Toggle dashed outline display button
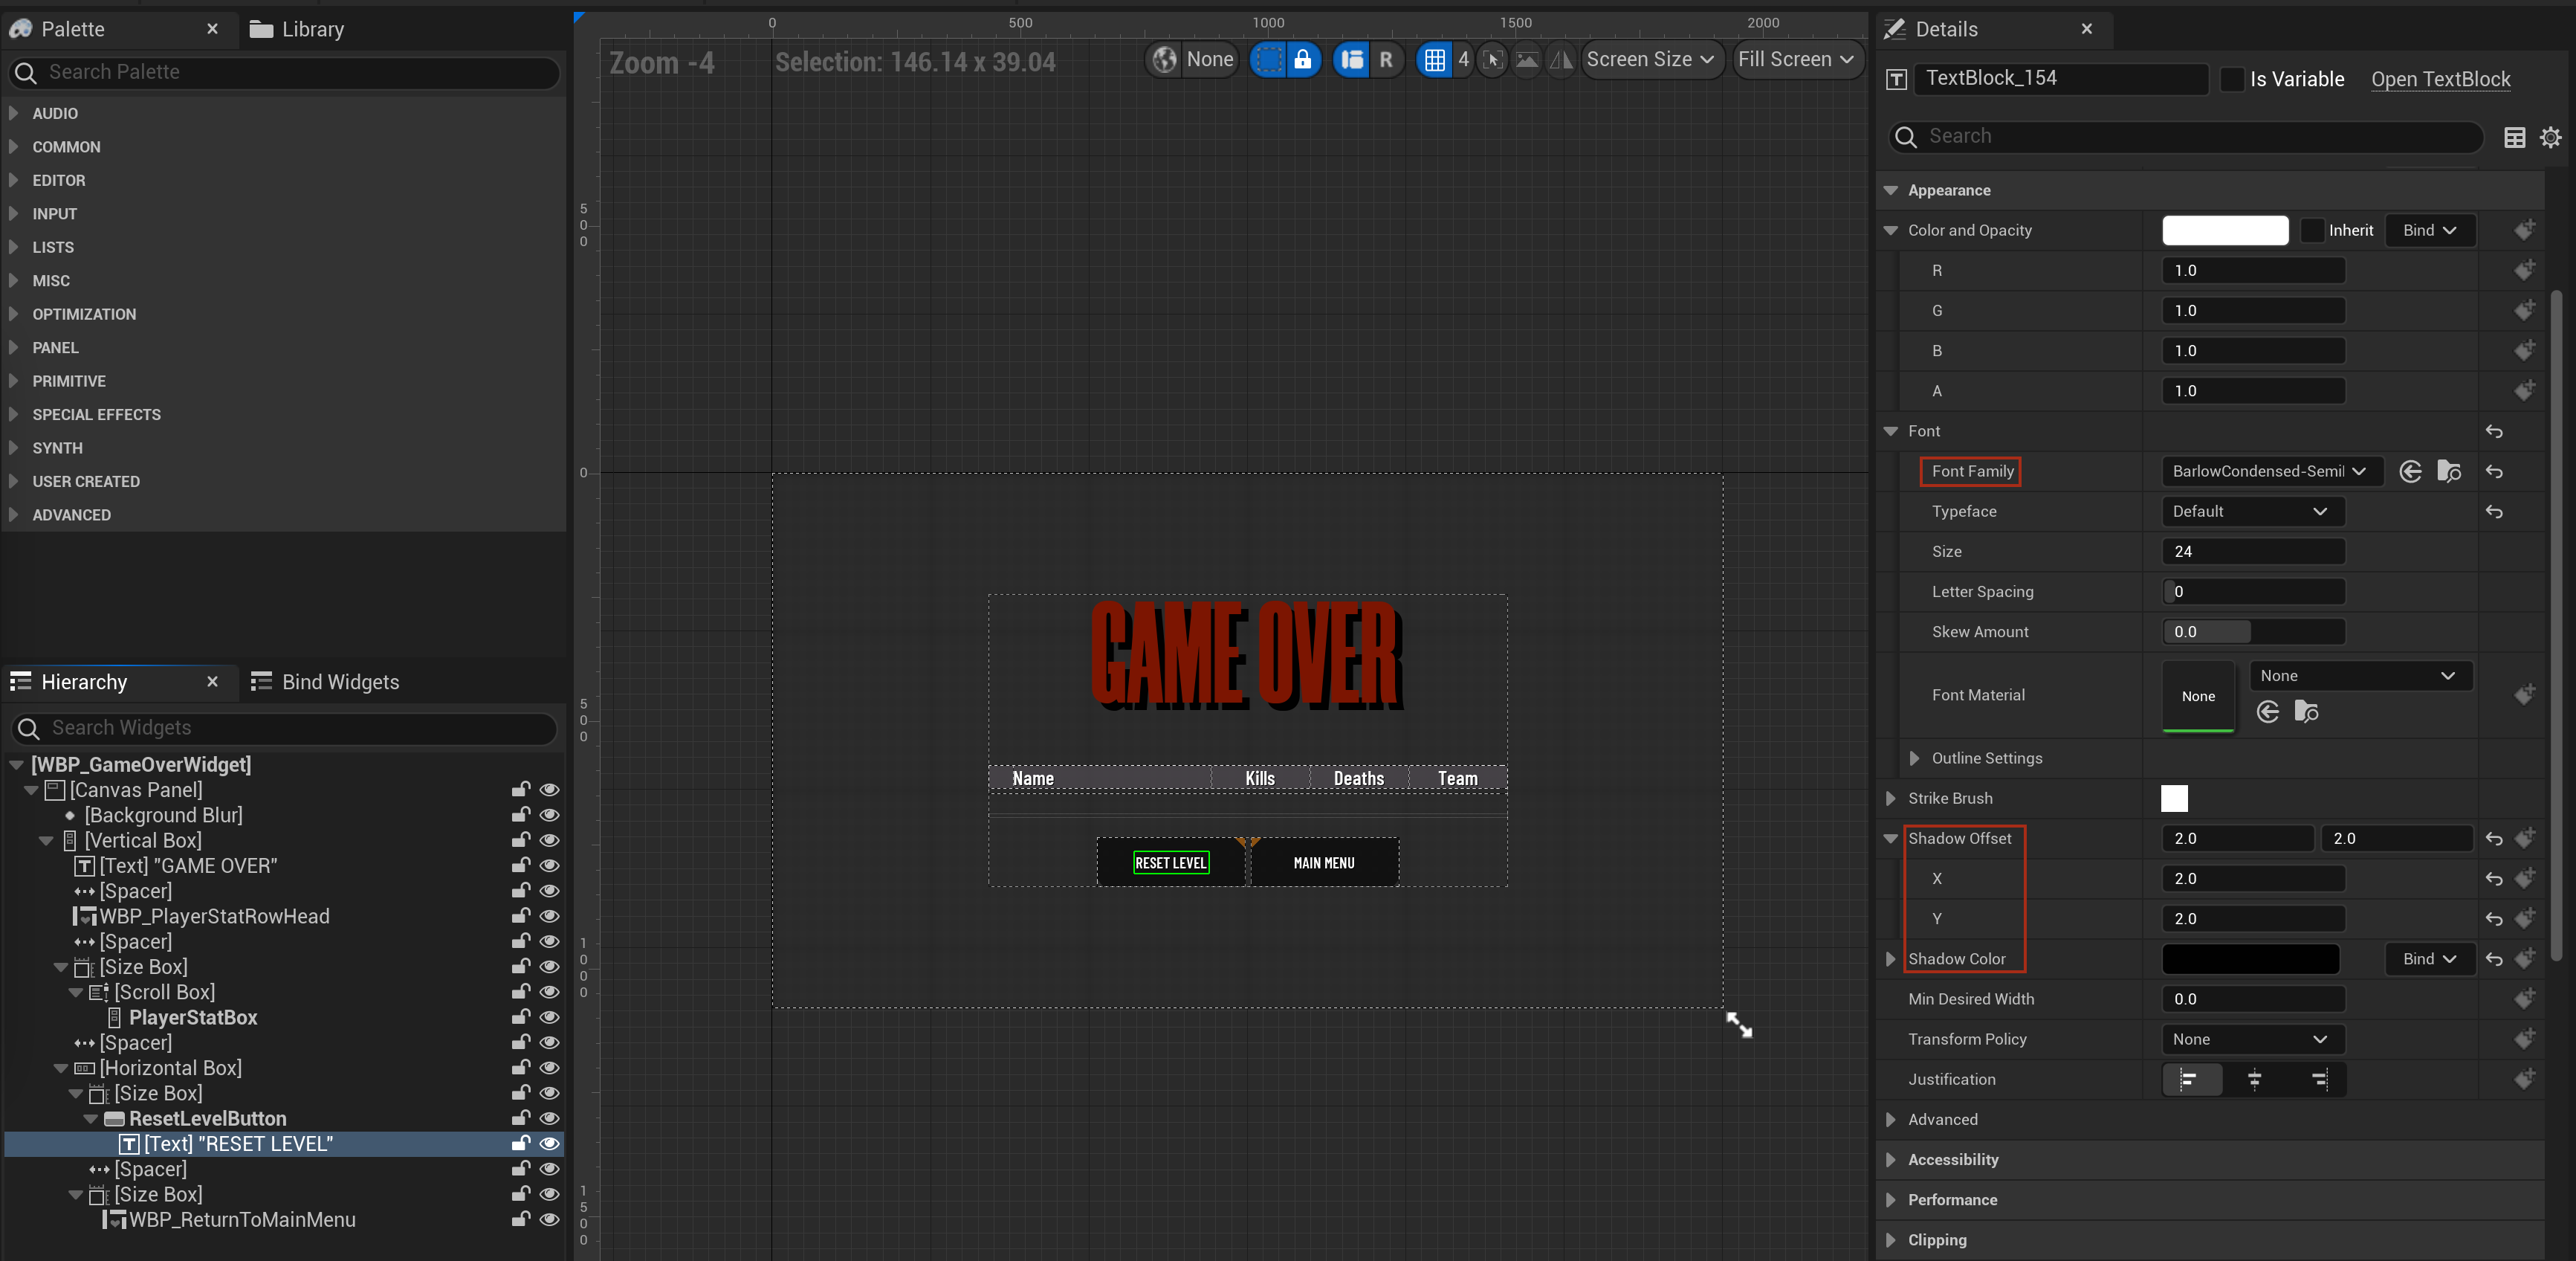Screen dimensions: 2576x1261 pyautogui.click(x=1268, y=60)
